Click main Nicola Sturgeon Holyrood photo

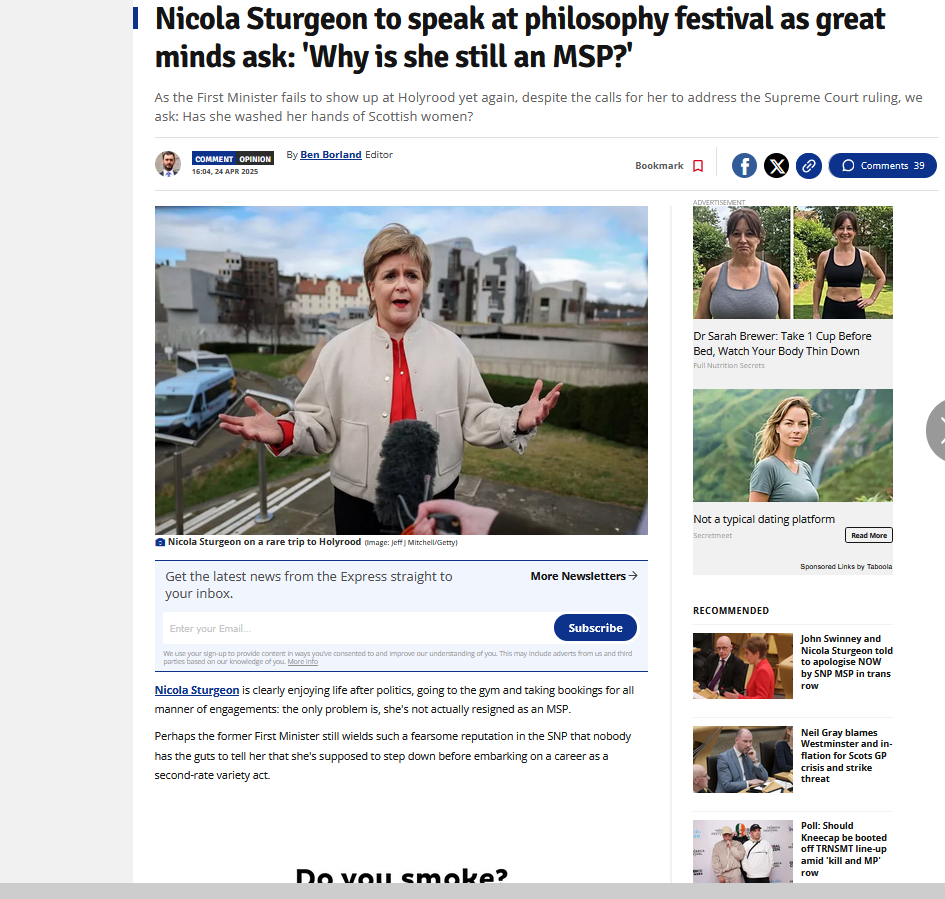coord(401,370)
